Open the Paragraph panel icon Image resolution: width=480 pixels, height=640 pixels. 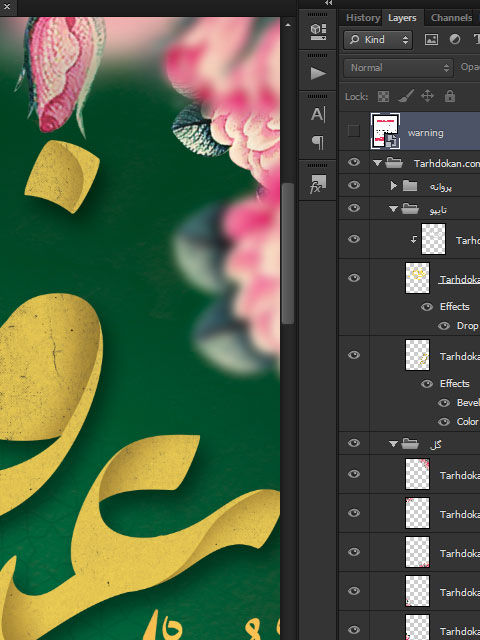[318, 142]
